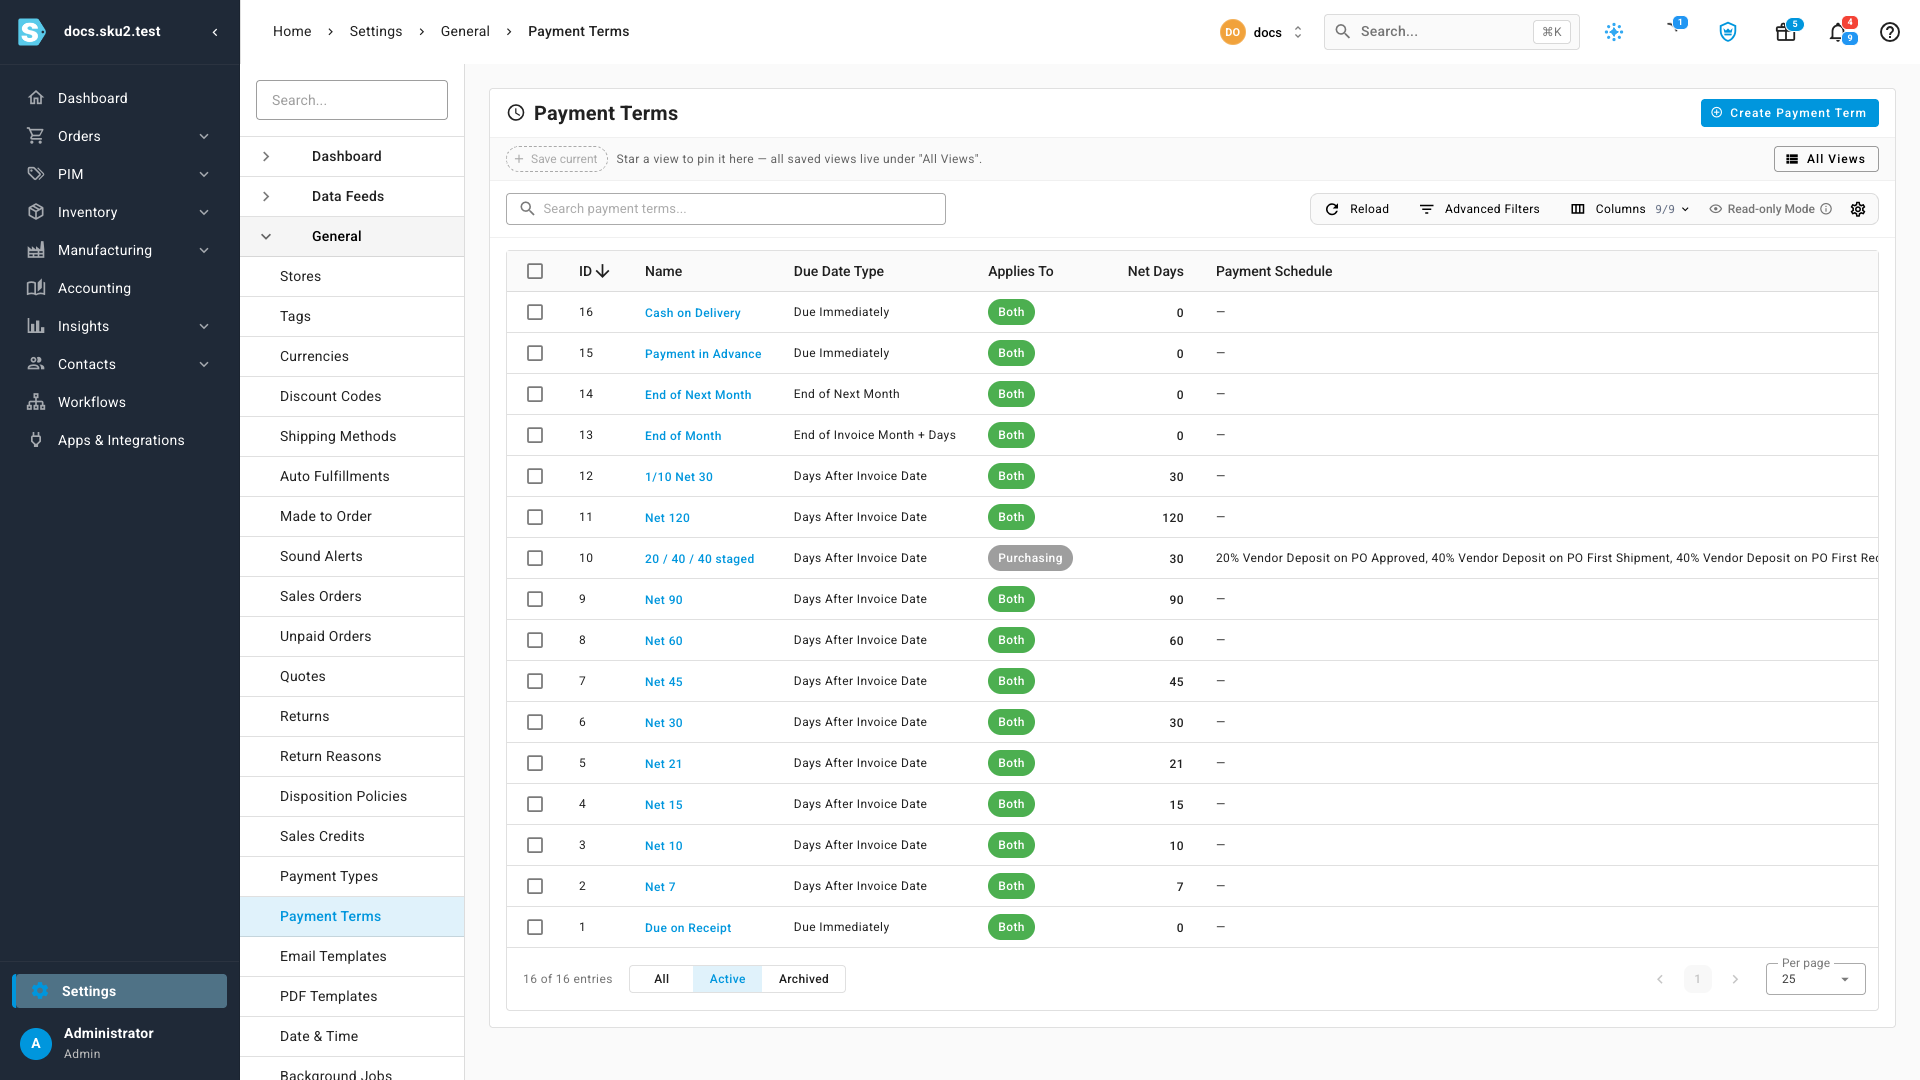
Task: Switch to the All filter tab
Action: click(661, 979)
